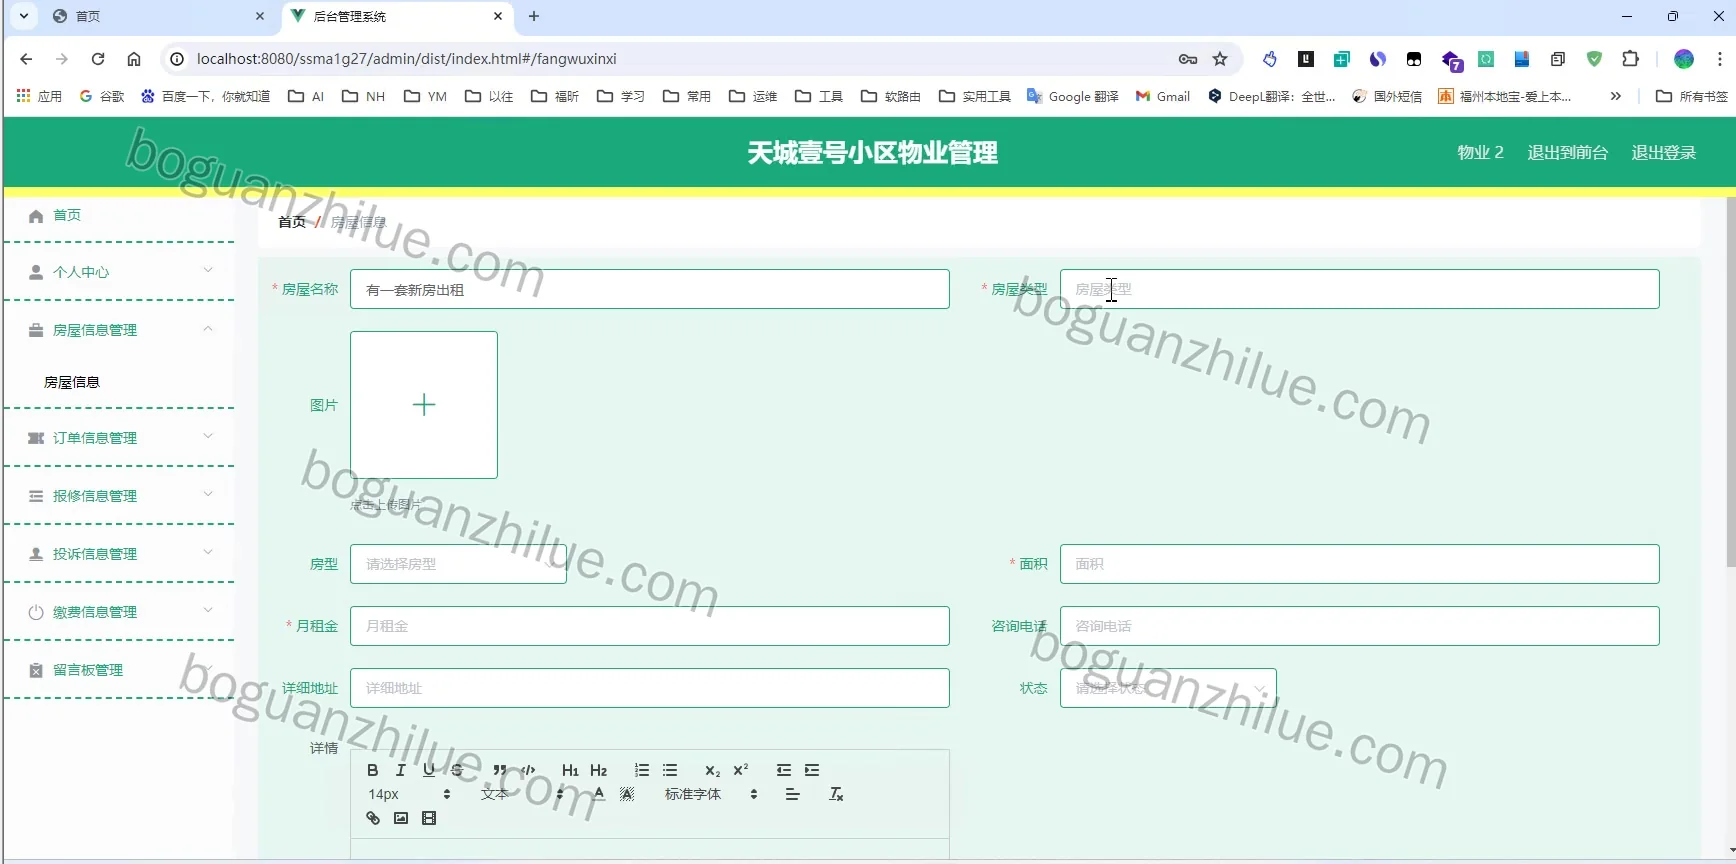Insert a code block in the editor
The image size is (1736, 864).
point(528,770)
